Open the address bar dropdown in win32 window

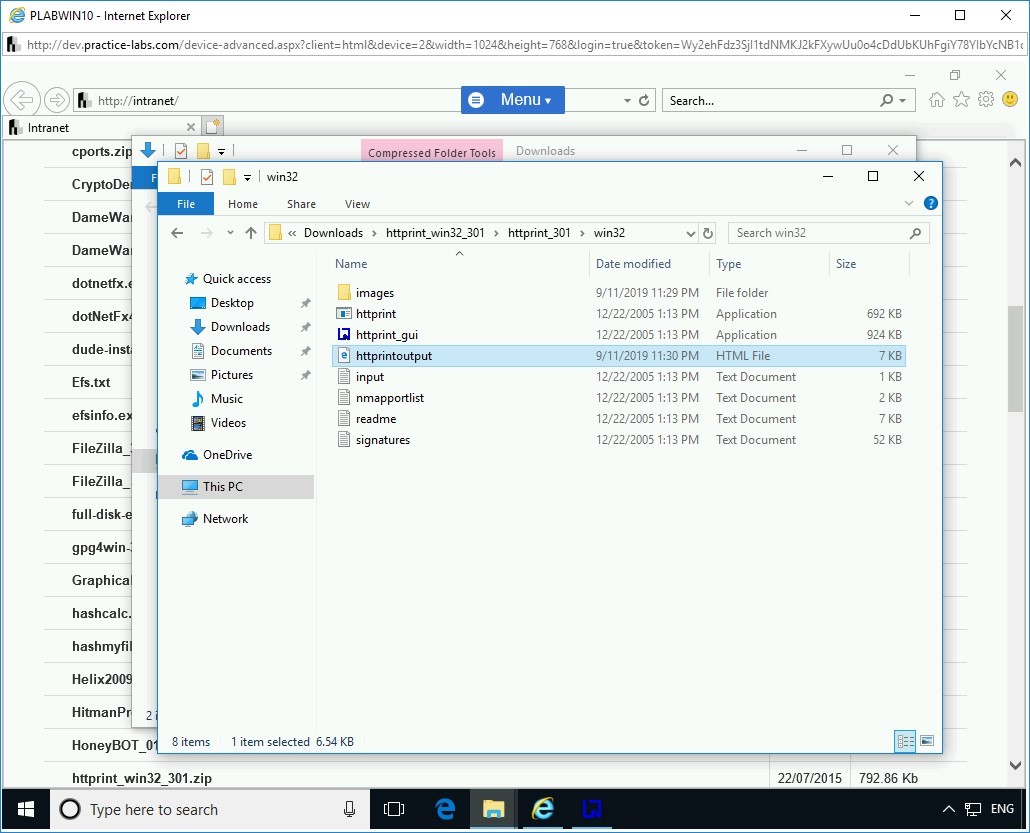(692, 233)
